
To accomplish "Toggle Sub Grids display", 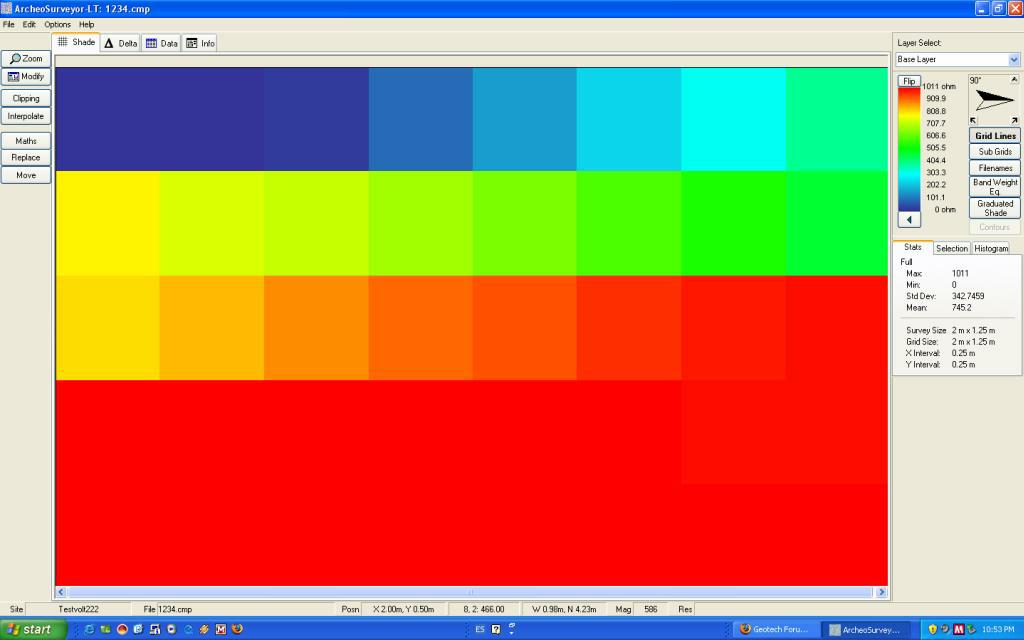I will point(995,152).
